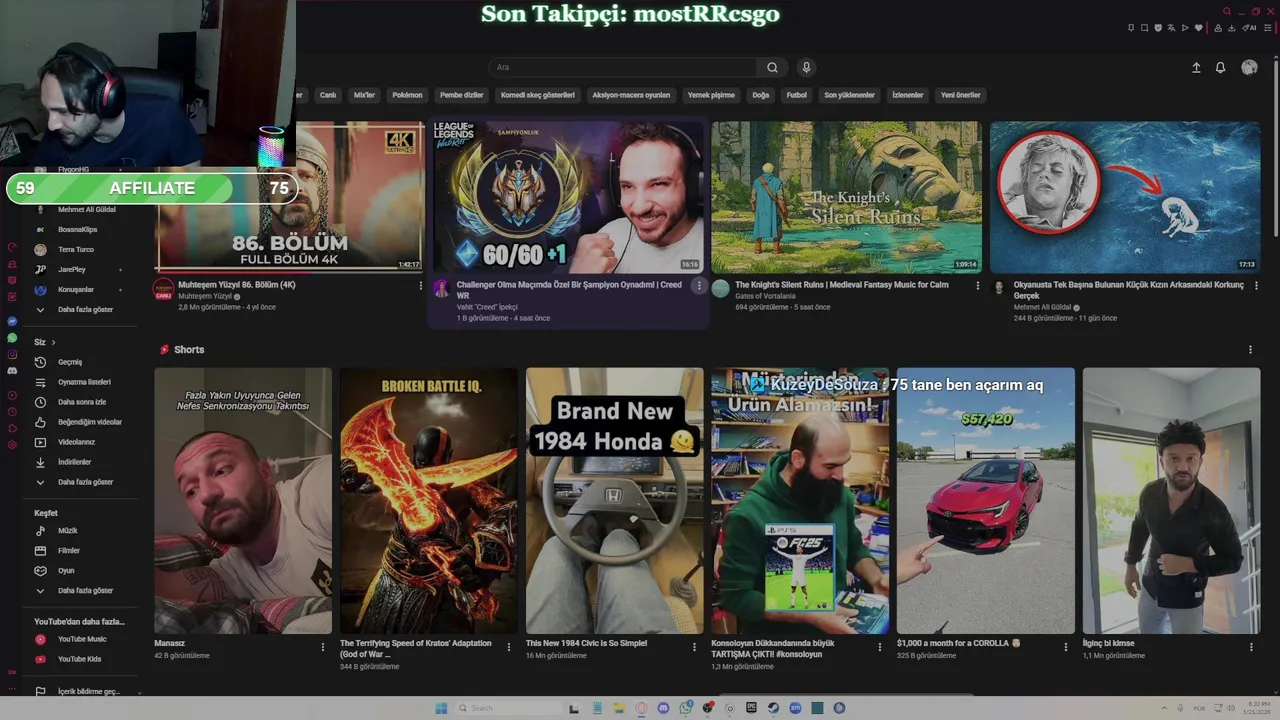Choose the Futbol chip

[797, 95]
